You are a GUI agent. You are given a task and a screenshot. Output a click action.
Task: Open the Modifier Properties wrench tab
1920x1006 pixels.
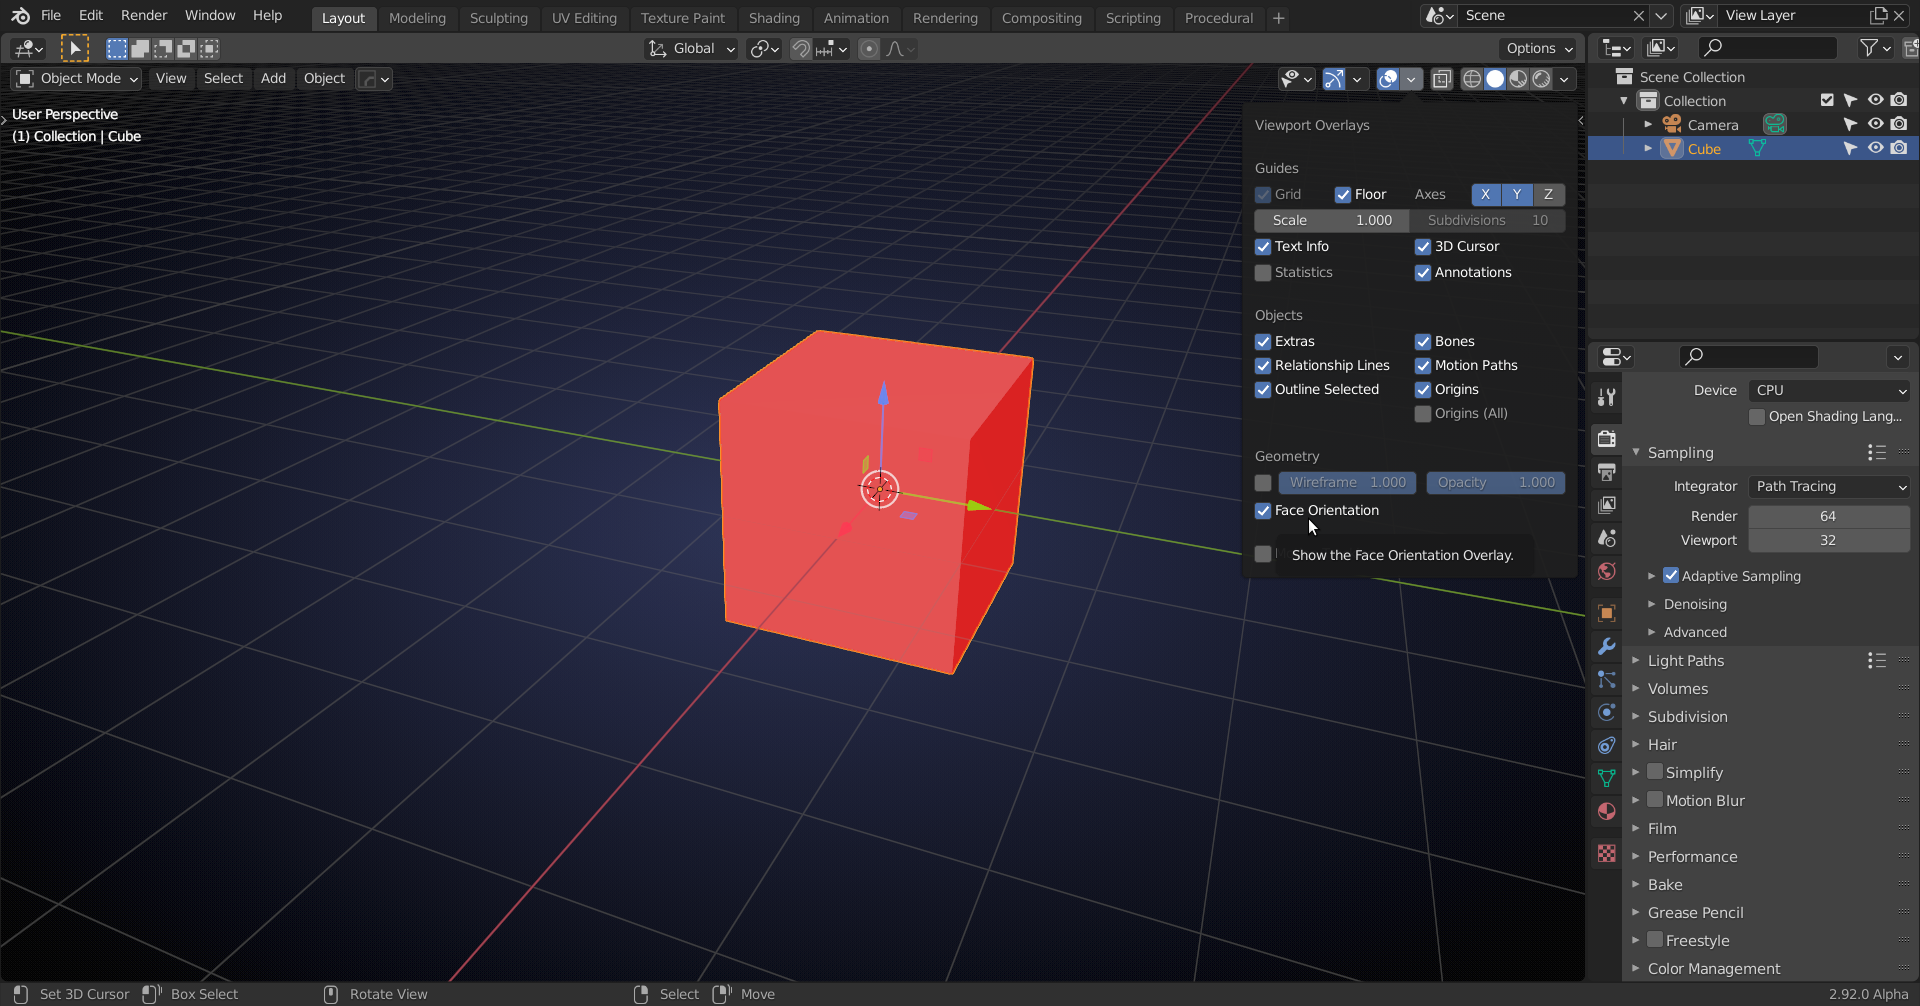point(1606,646)
